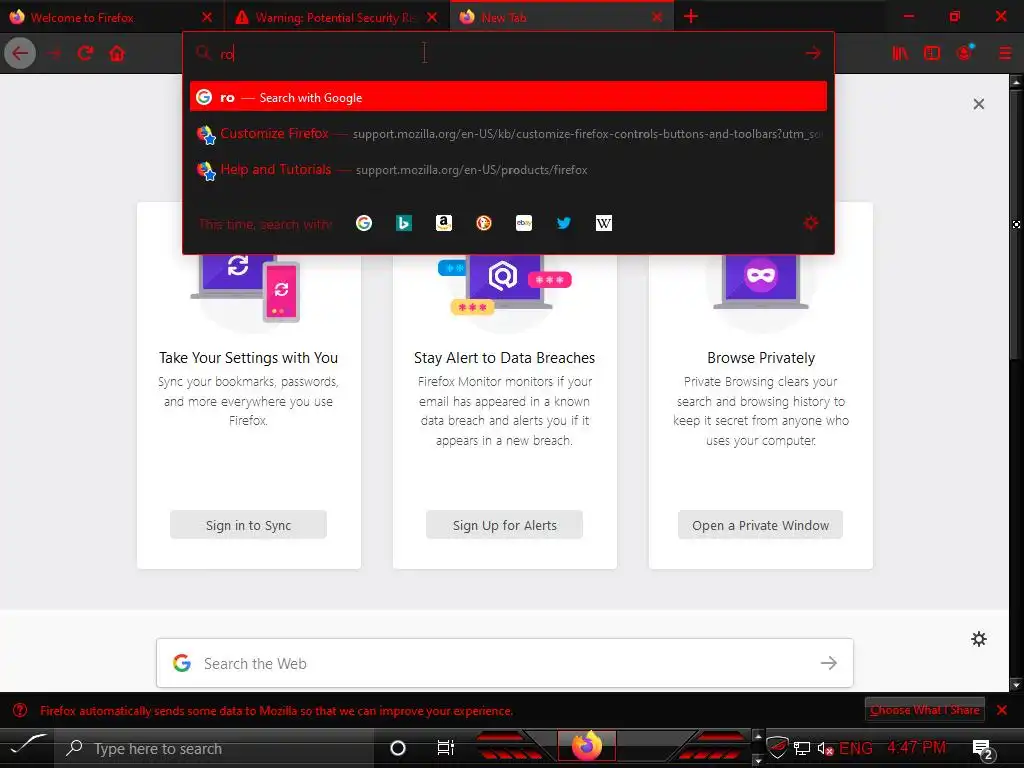Dismiss the onboarding cards section
This screenshot has height=768, width=1024.
click(x=978, y=104)
